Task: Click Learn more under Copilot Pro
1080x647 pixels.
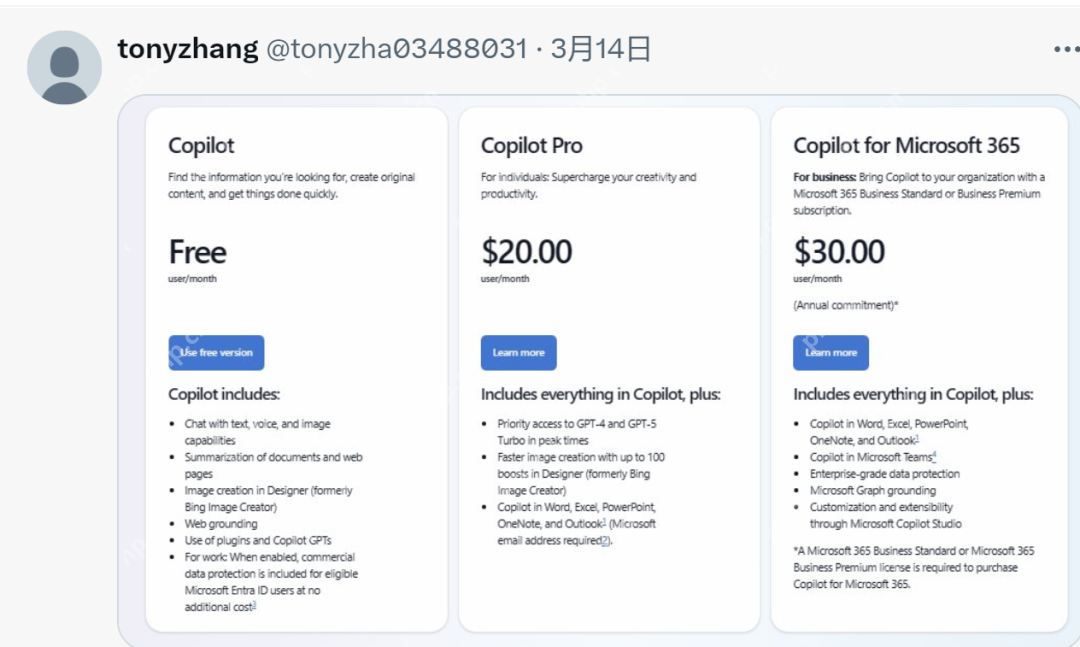Action: pyautogui.click(x=518, y=353)
